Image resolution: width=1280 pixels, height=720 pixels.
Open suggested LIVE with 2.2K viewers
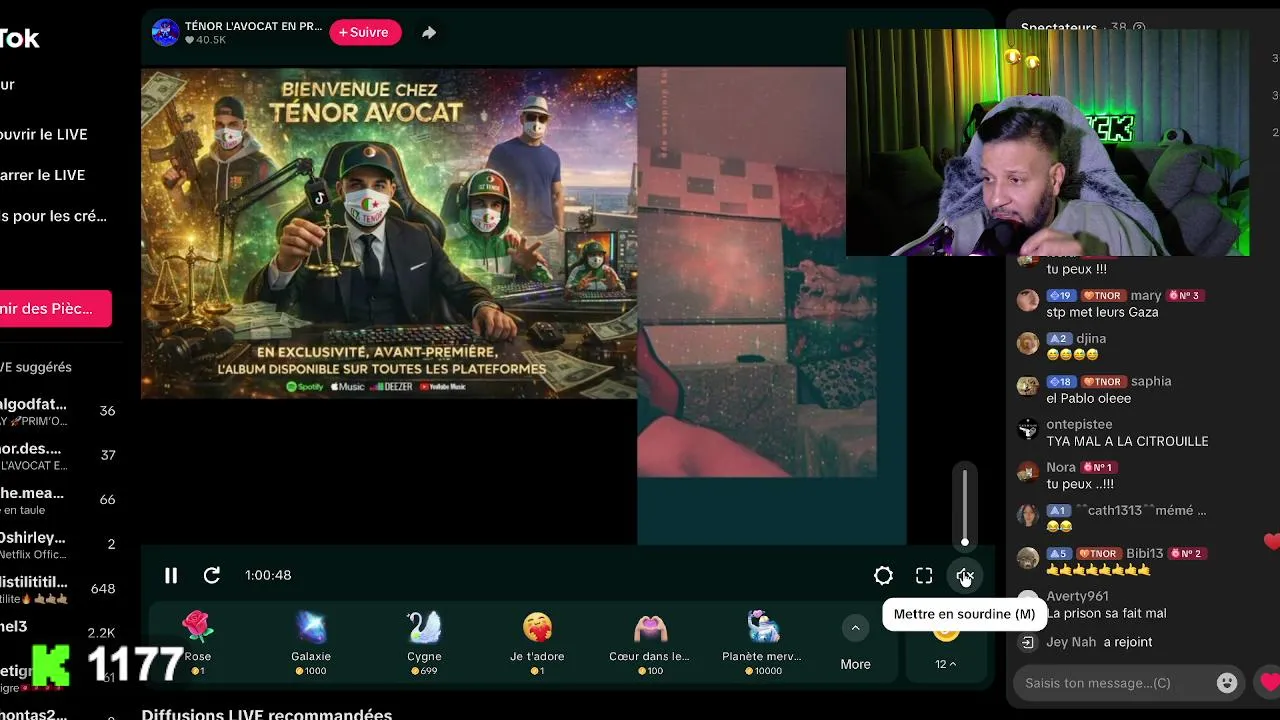[x=58, y=632]
